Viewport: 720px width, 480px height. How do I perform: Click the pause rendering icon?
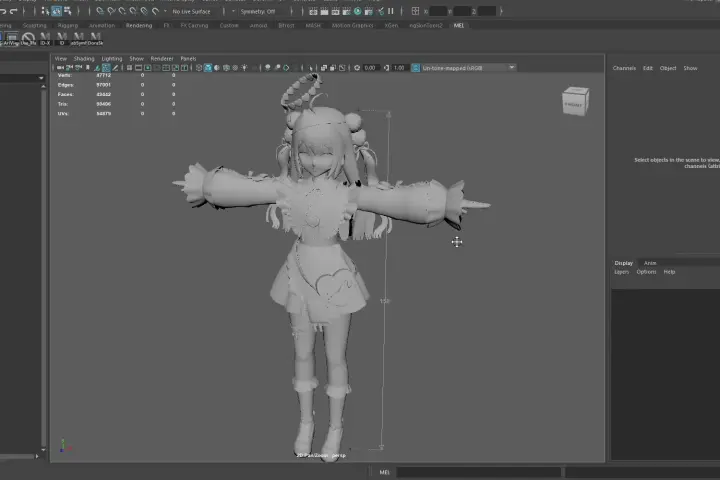click(391, 11)
